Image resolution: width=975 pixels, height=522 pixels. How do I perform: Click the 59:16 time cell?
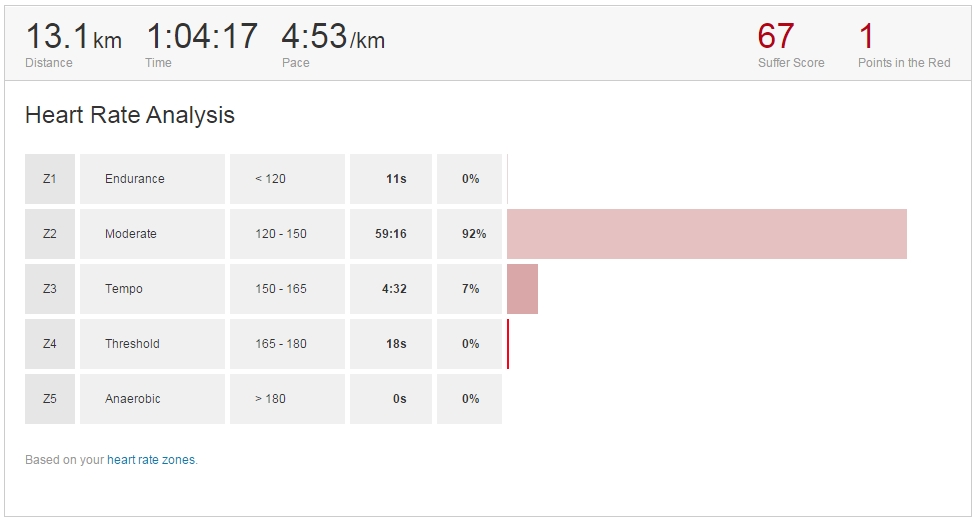[390, 234]
